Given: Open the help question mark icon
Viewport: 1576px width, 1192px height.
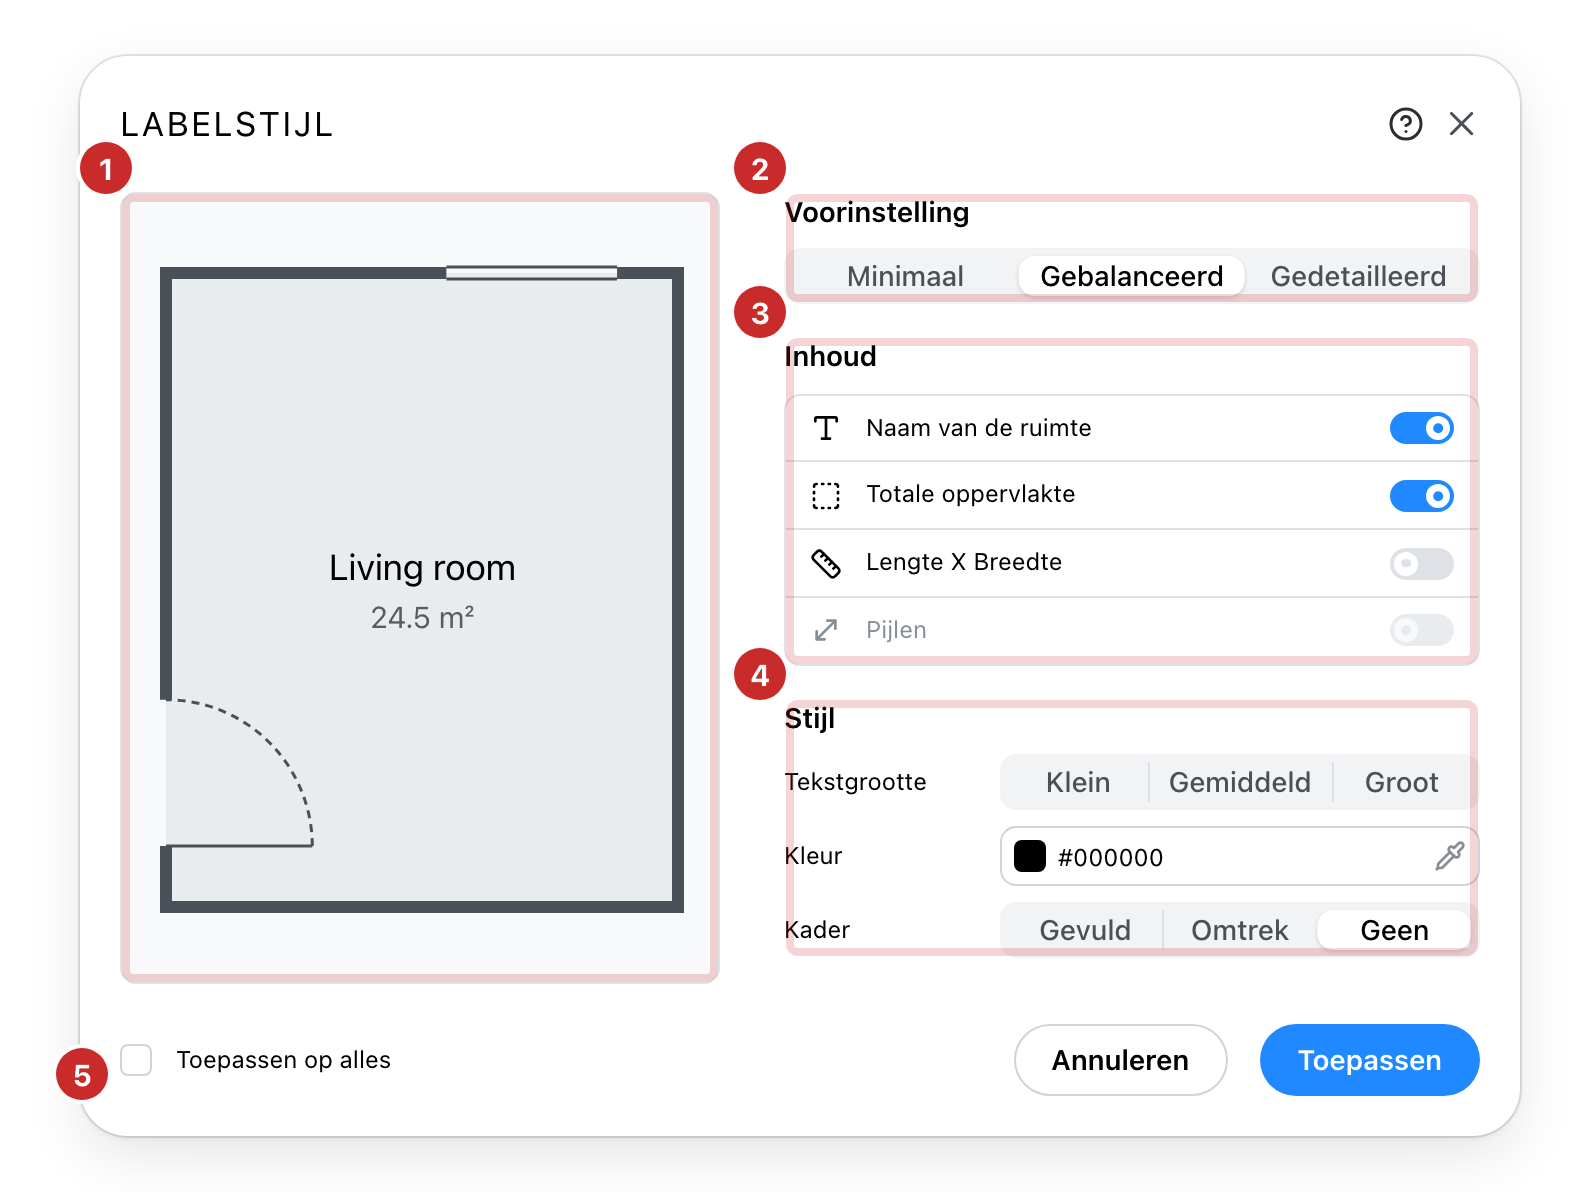Looking at the screenshot, I should tap(1405, 124).
